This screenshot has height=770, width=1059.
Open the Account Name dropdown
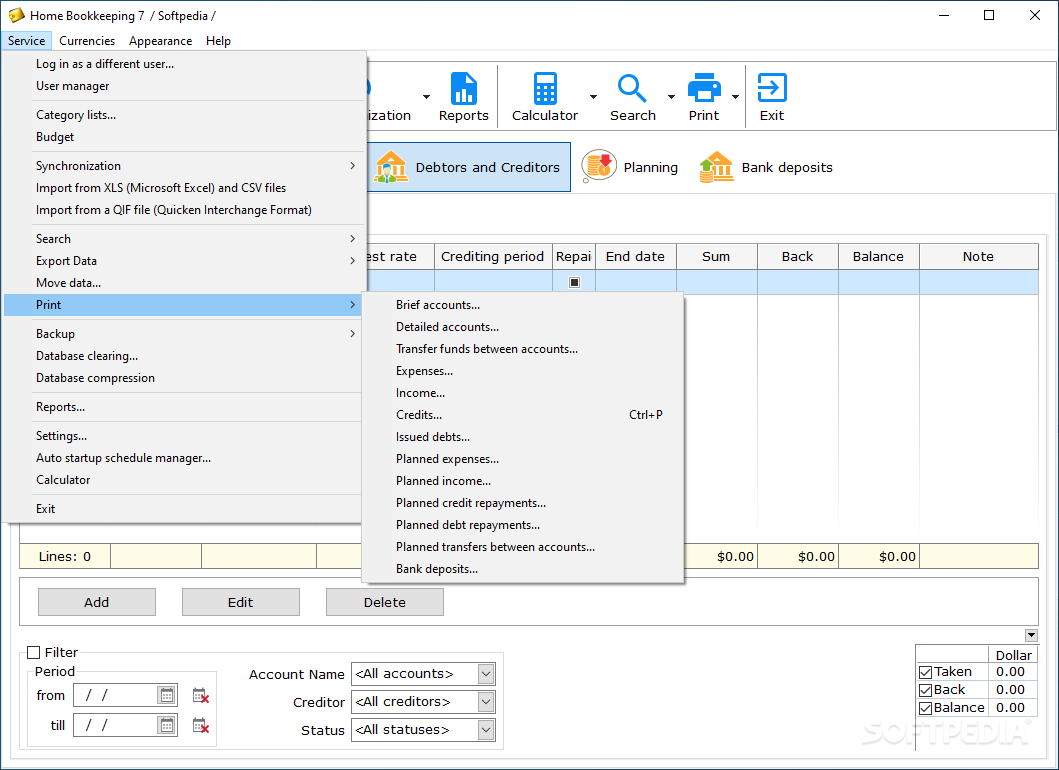(486, 673)
